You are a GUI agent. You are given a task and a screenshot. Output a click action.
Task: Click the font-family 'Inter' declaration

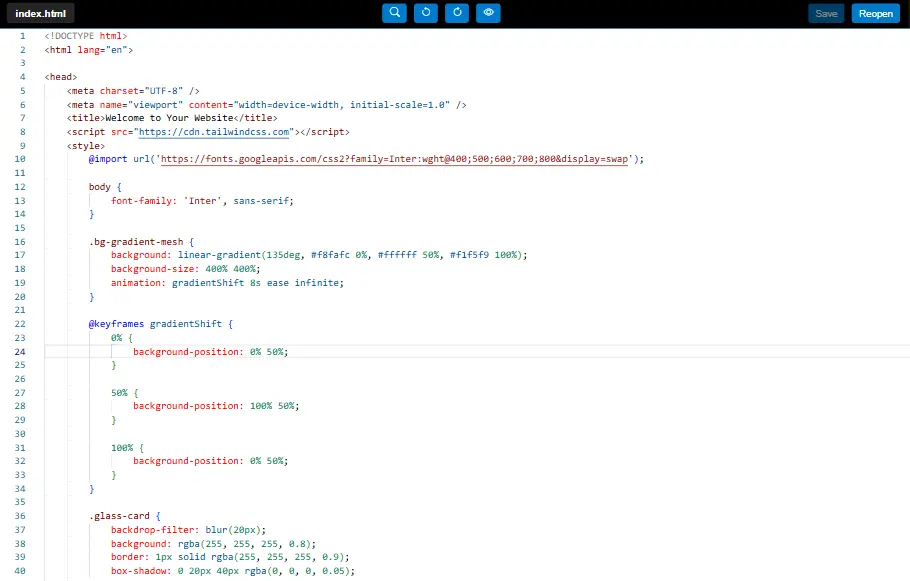click(x=202, y=200)
